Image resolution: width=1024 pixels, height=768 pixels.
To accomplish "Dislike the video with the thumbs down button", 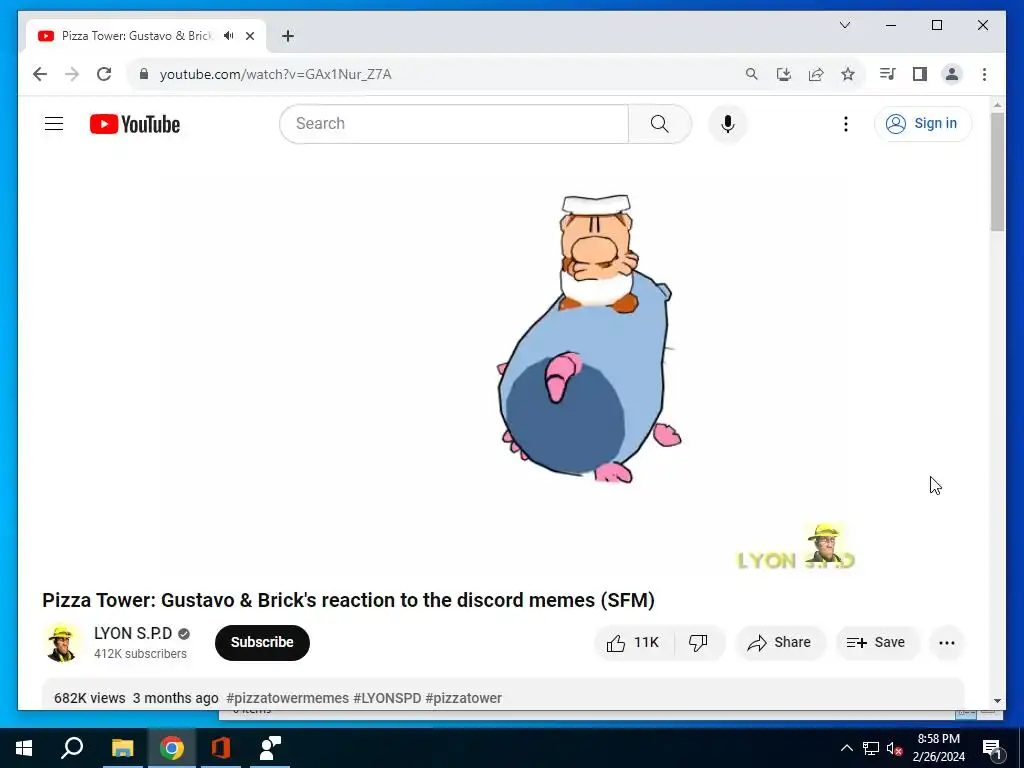I will click(x=698, y=643).
